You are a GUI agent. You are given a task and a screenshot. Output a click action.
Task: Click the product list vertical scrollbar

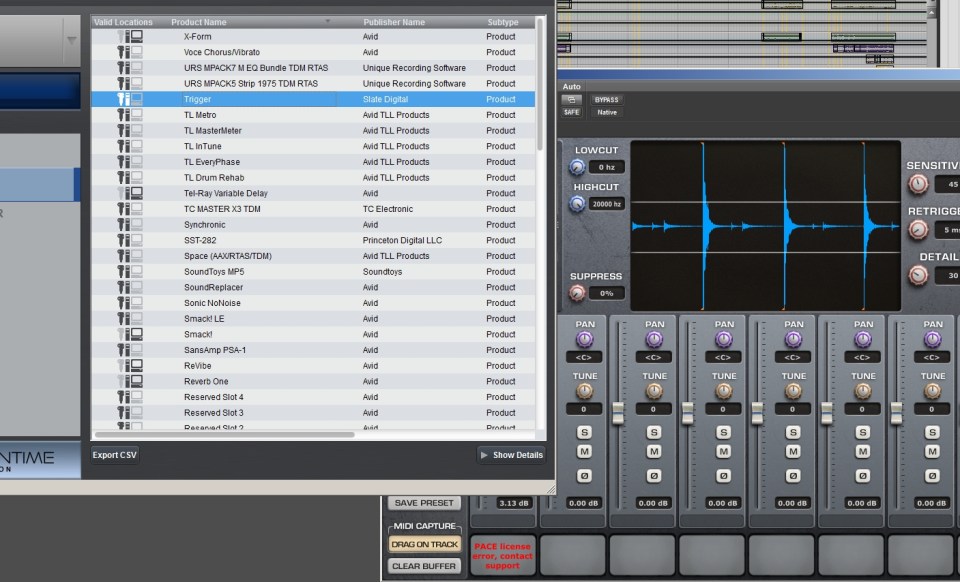tap(541, 80)
